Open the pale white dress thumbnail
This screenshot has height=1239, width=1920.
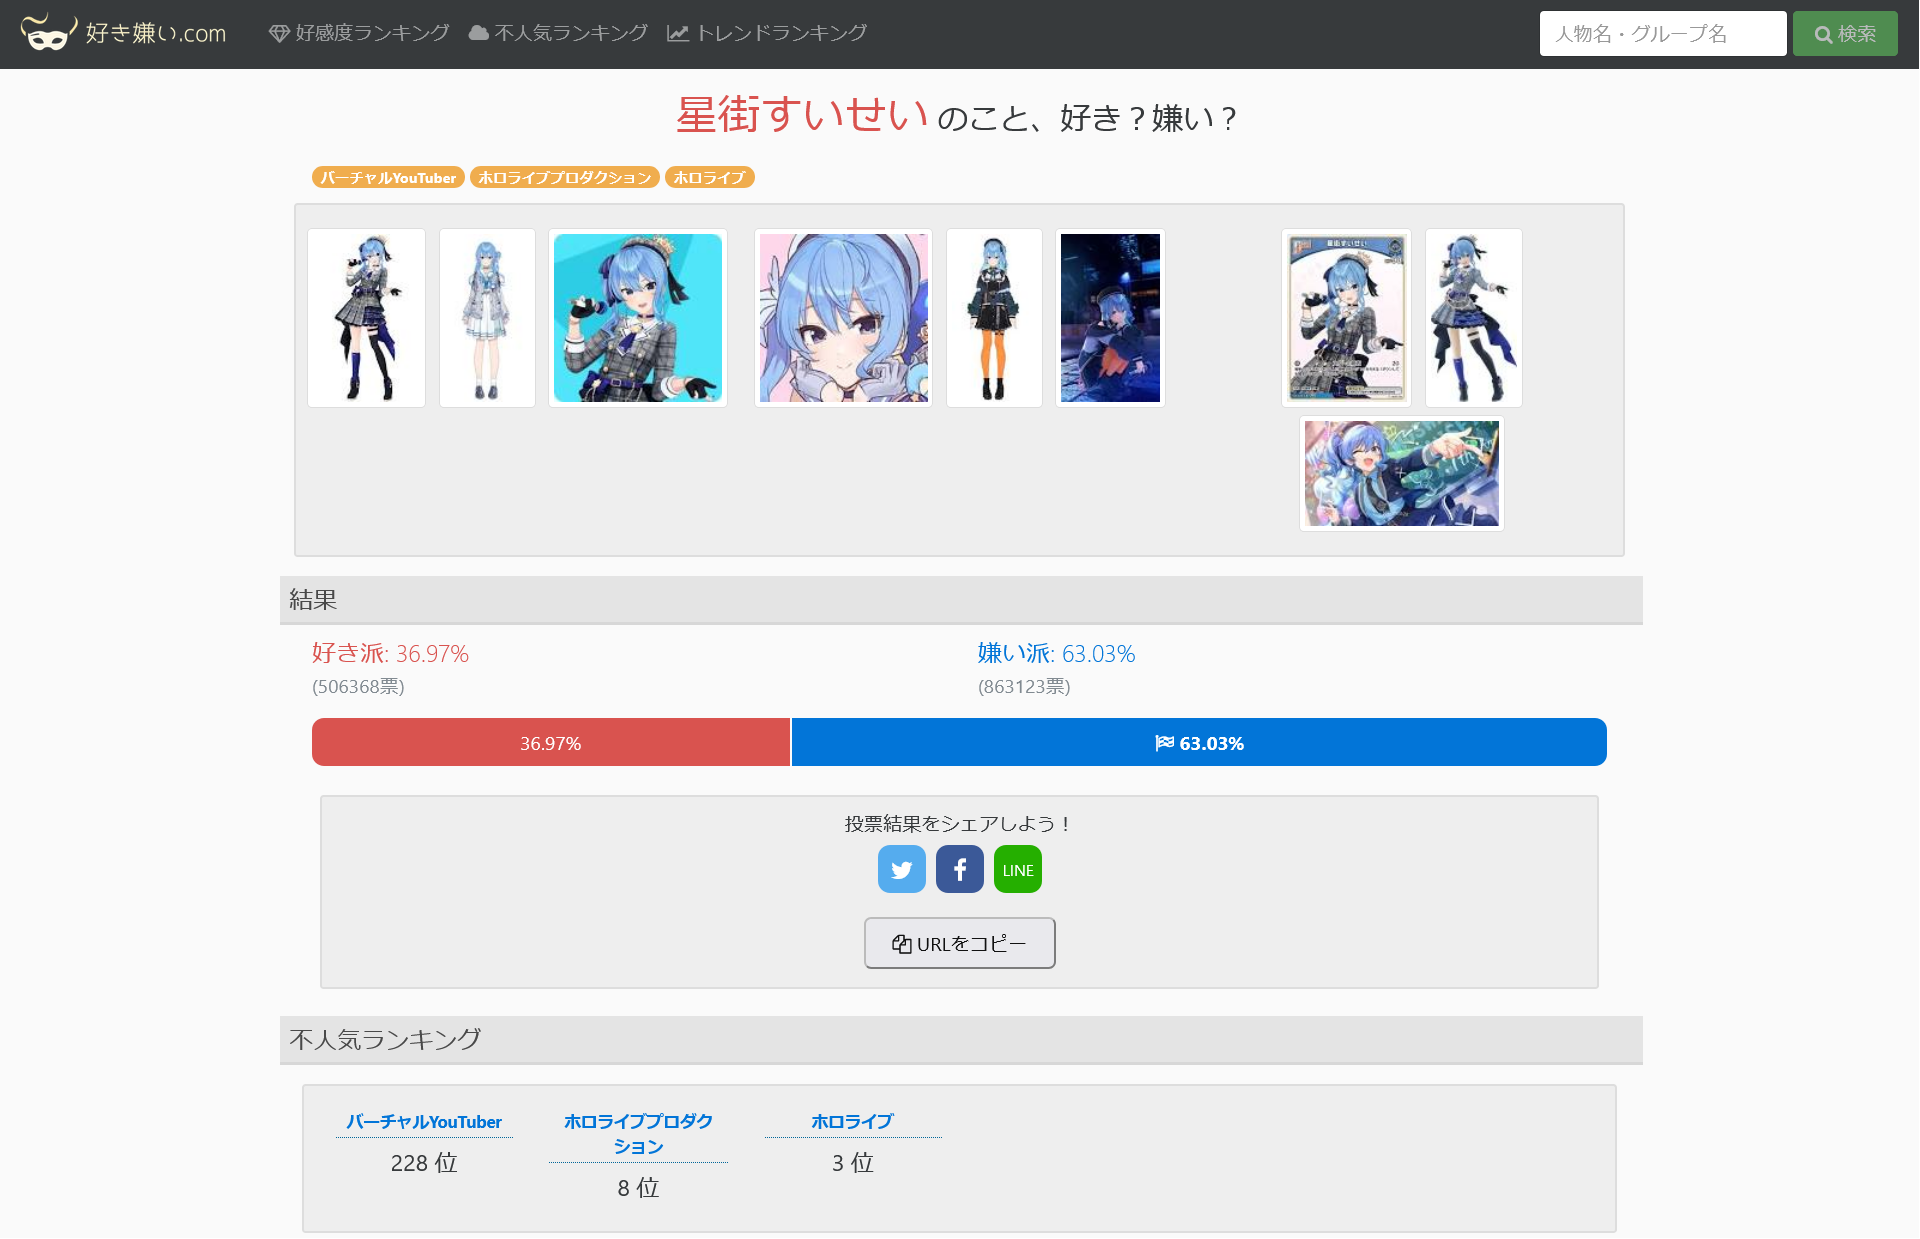(487, 318)
